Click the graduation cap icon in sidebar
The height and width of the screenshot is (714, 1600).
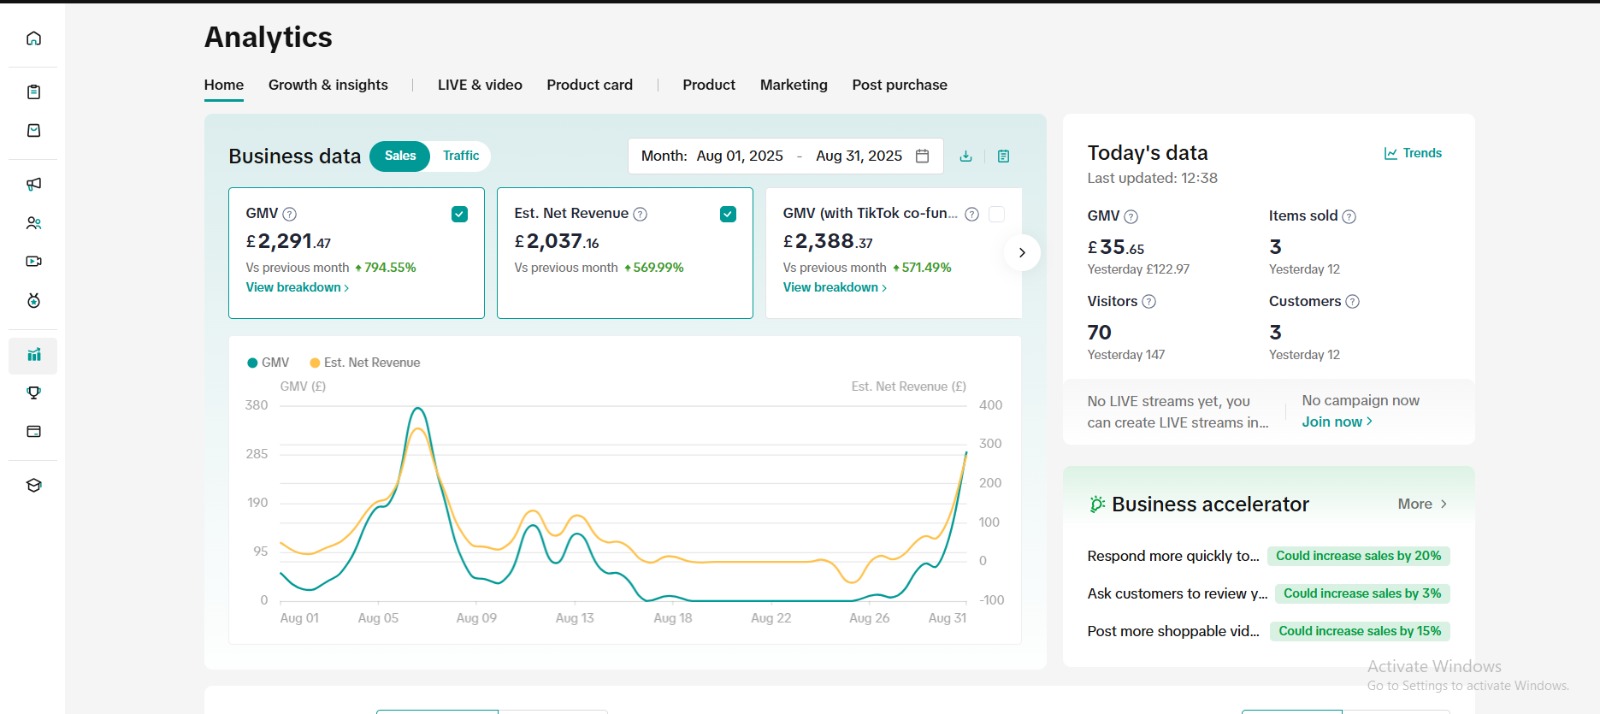tap(34, 486)
